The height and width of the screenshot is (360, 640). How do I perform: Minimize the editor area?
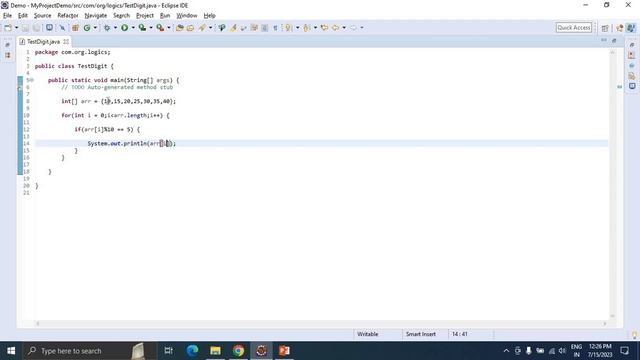604,40
